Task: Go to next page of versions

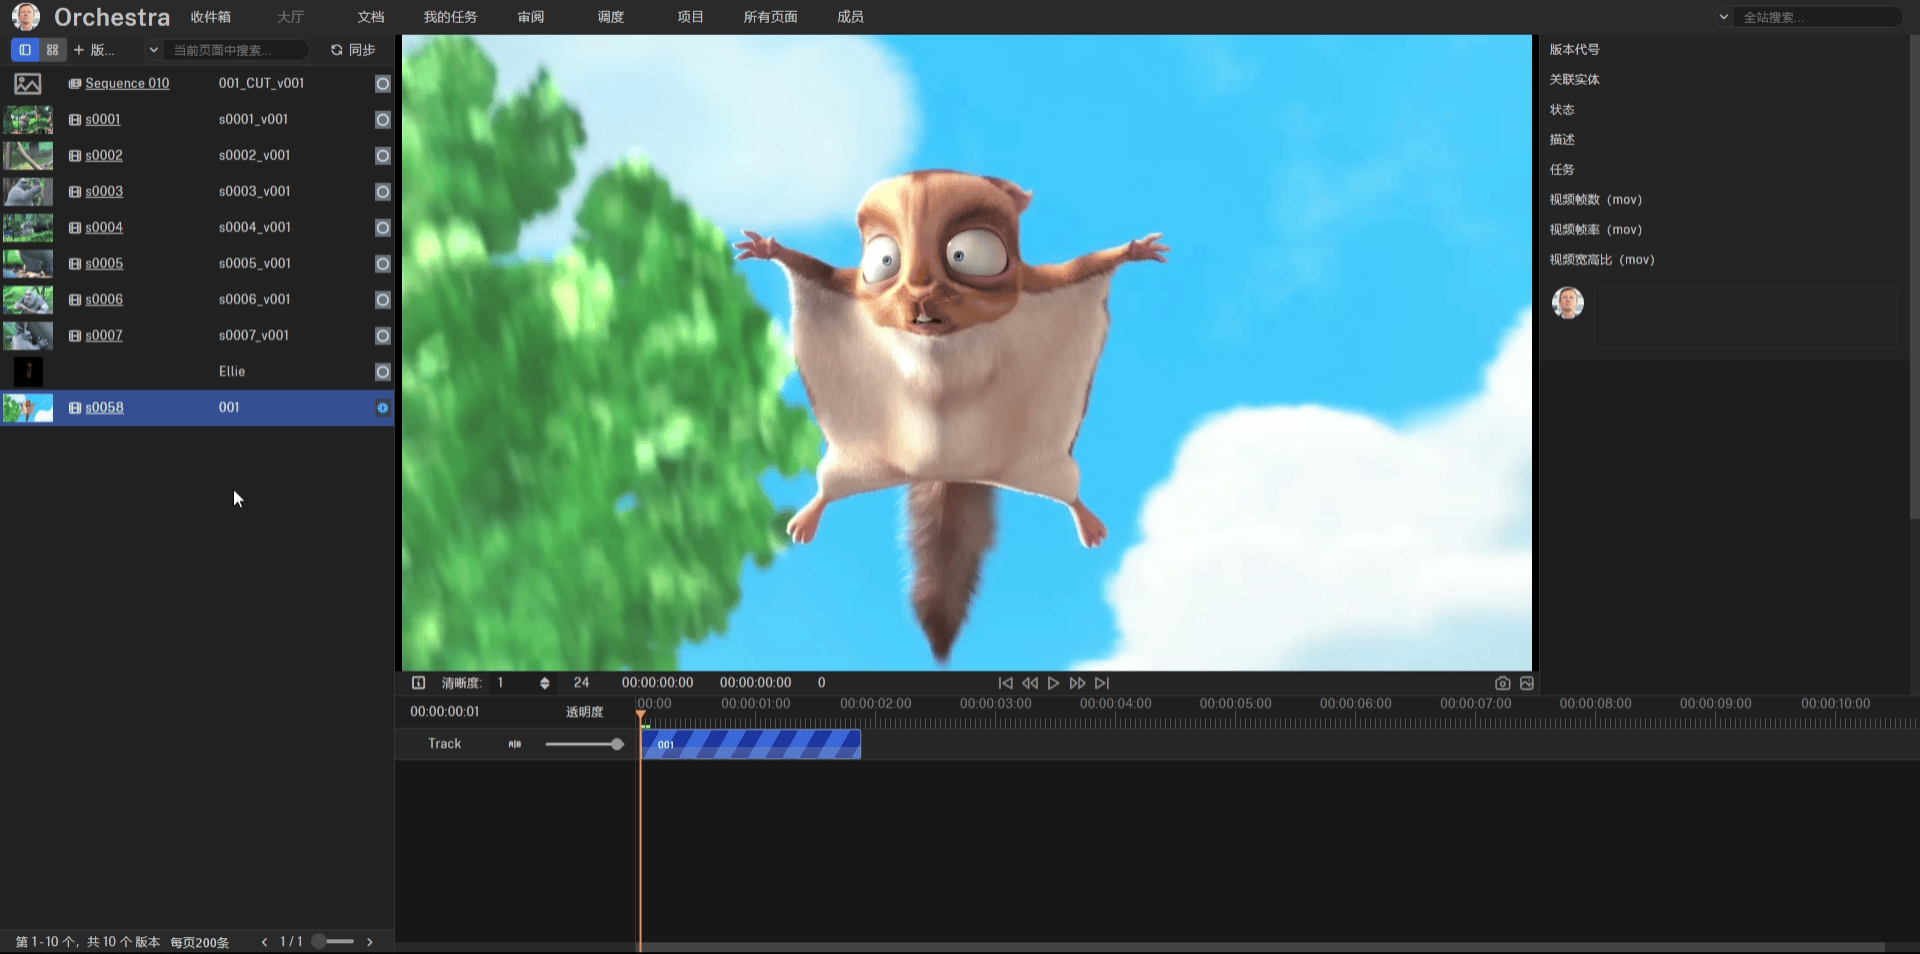Action: pos(369,942)
